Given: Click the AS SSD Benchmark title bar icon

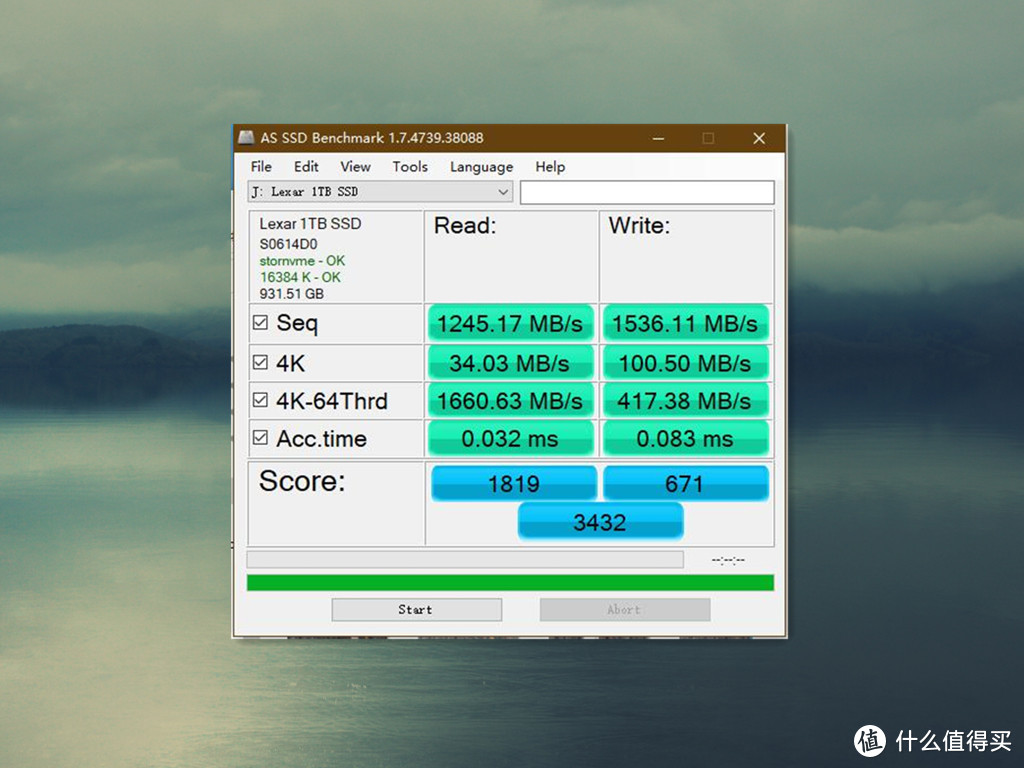Looking at the screenshot, I should [246, 138].
